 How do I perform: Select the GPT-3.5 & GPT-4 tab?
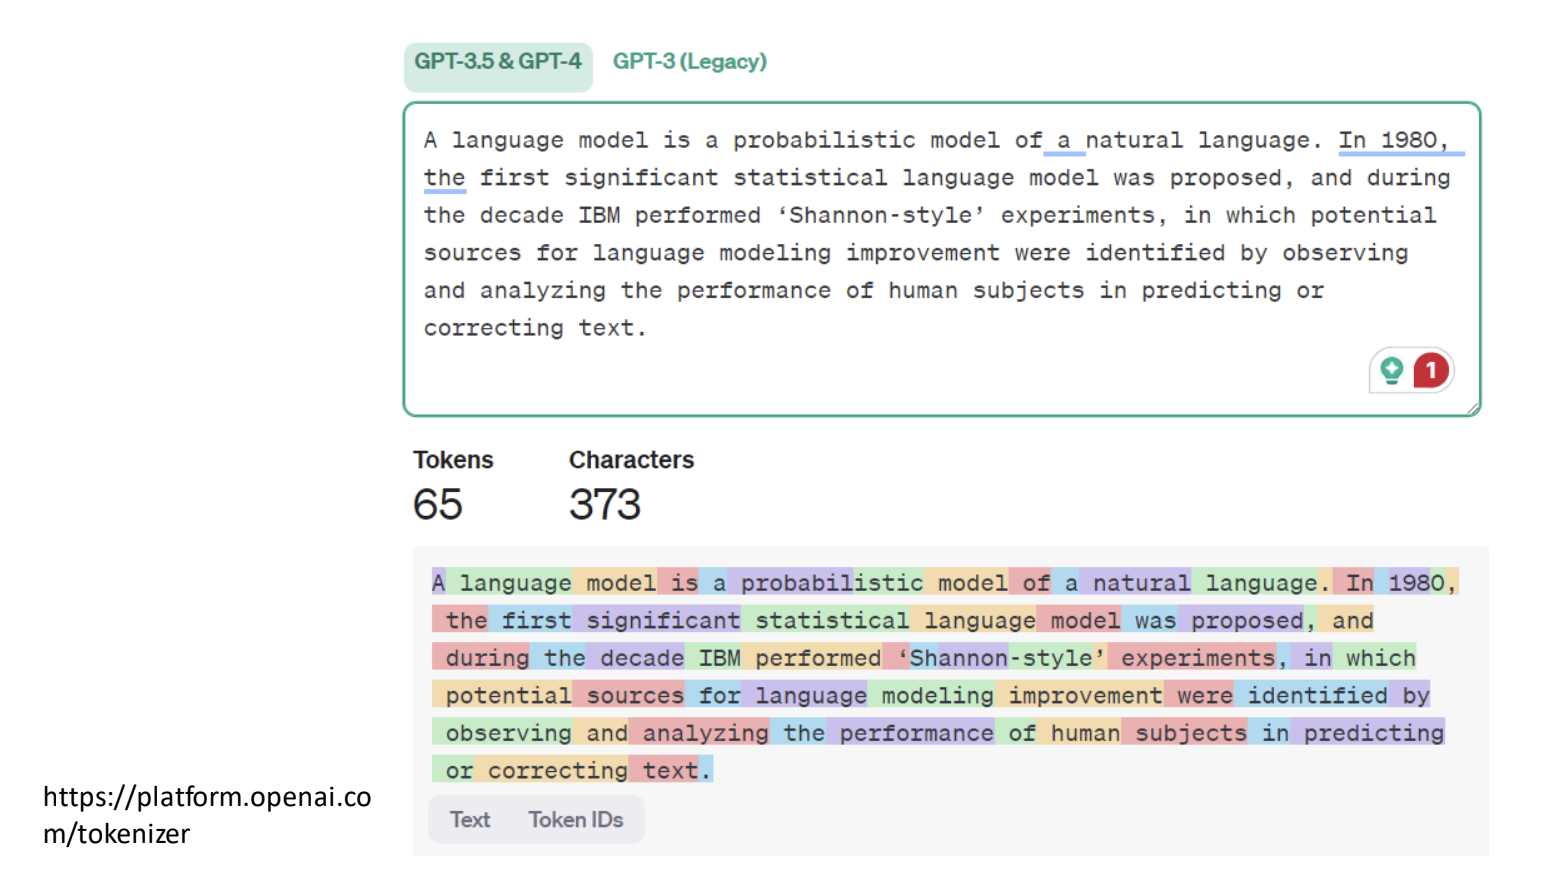tap(498, 62)
